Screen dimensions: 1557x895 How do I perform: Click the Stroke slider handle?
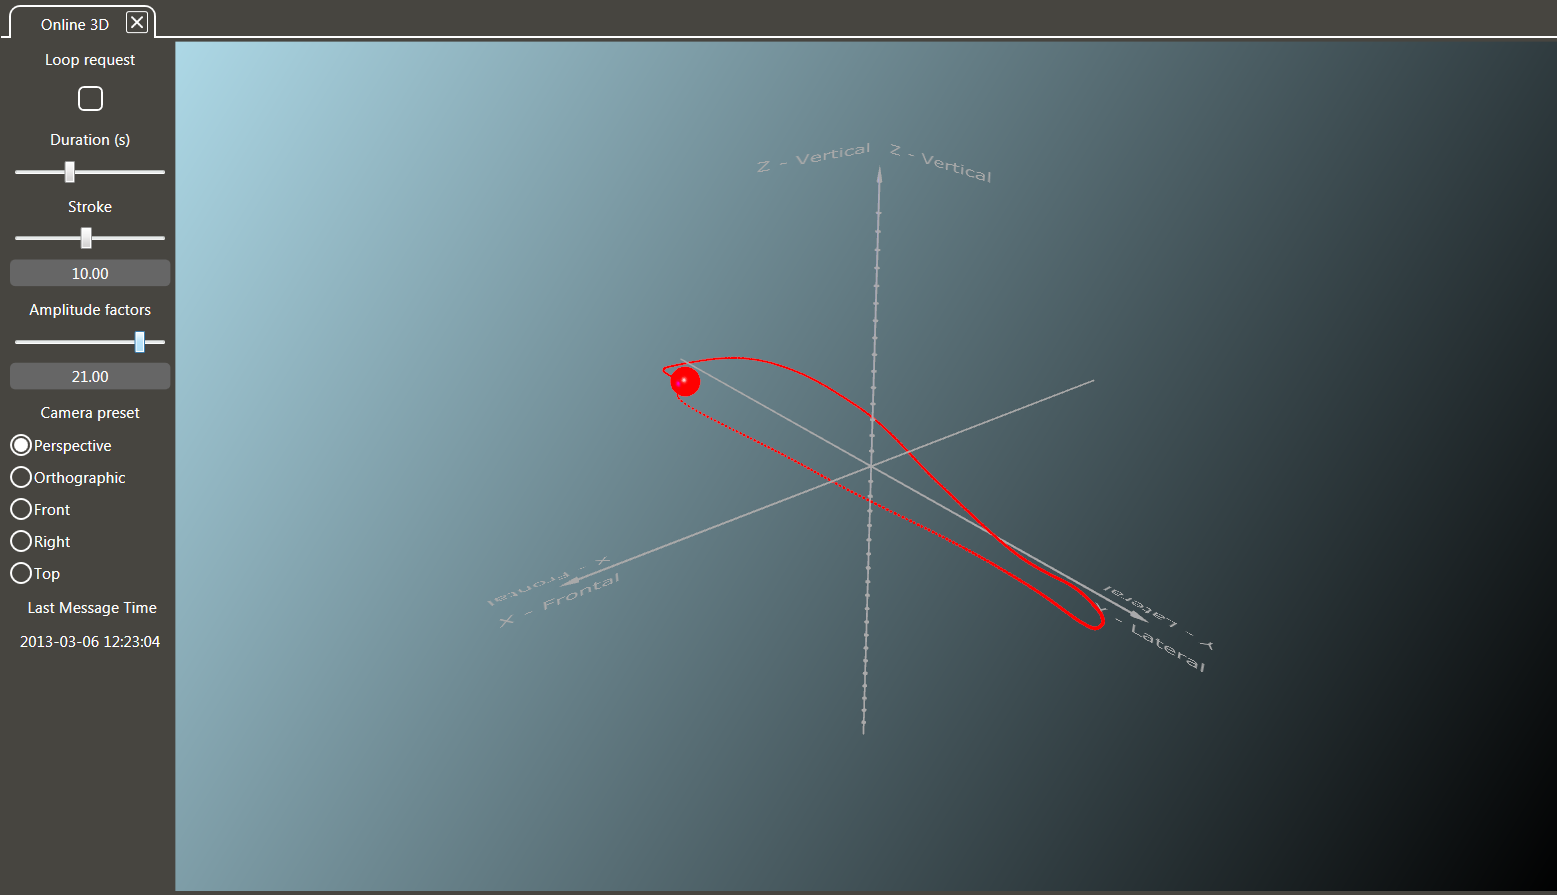[x=86, y=237]
